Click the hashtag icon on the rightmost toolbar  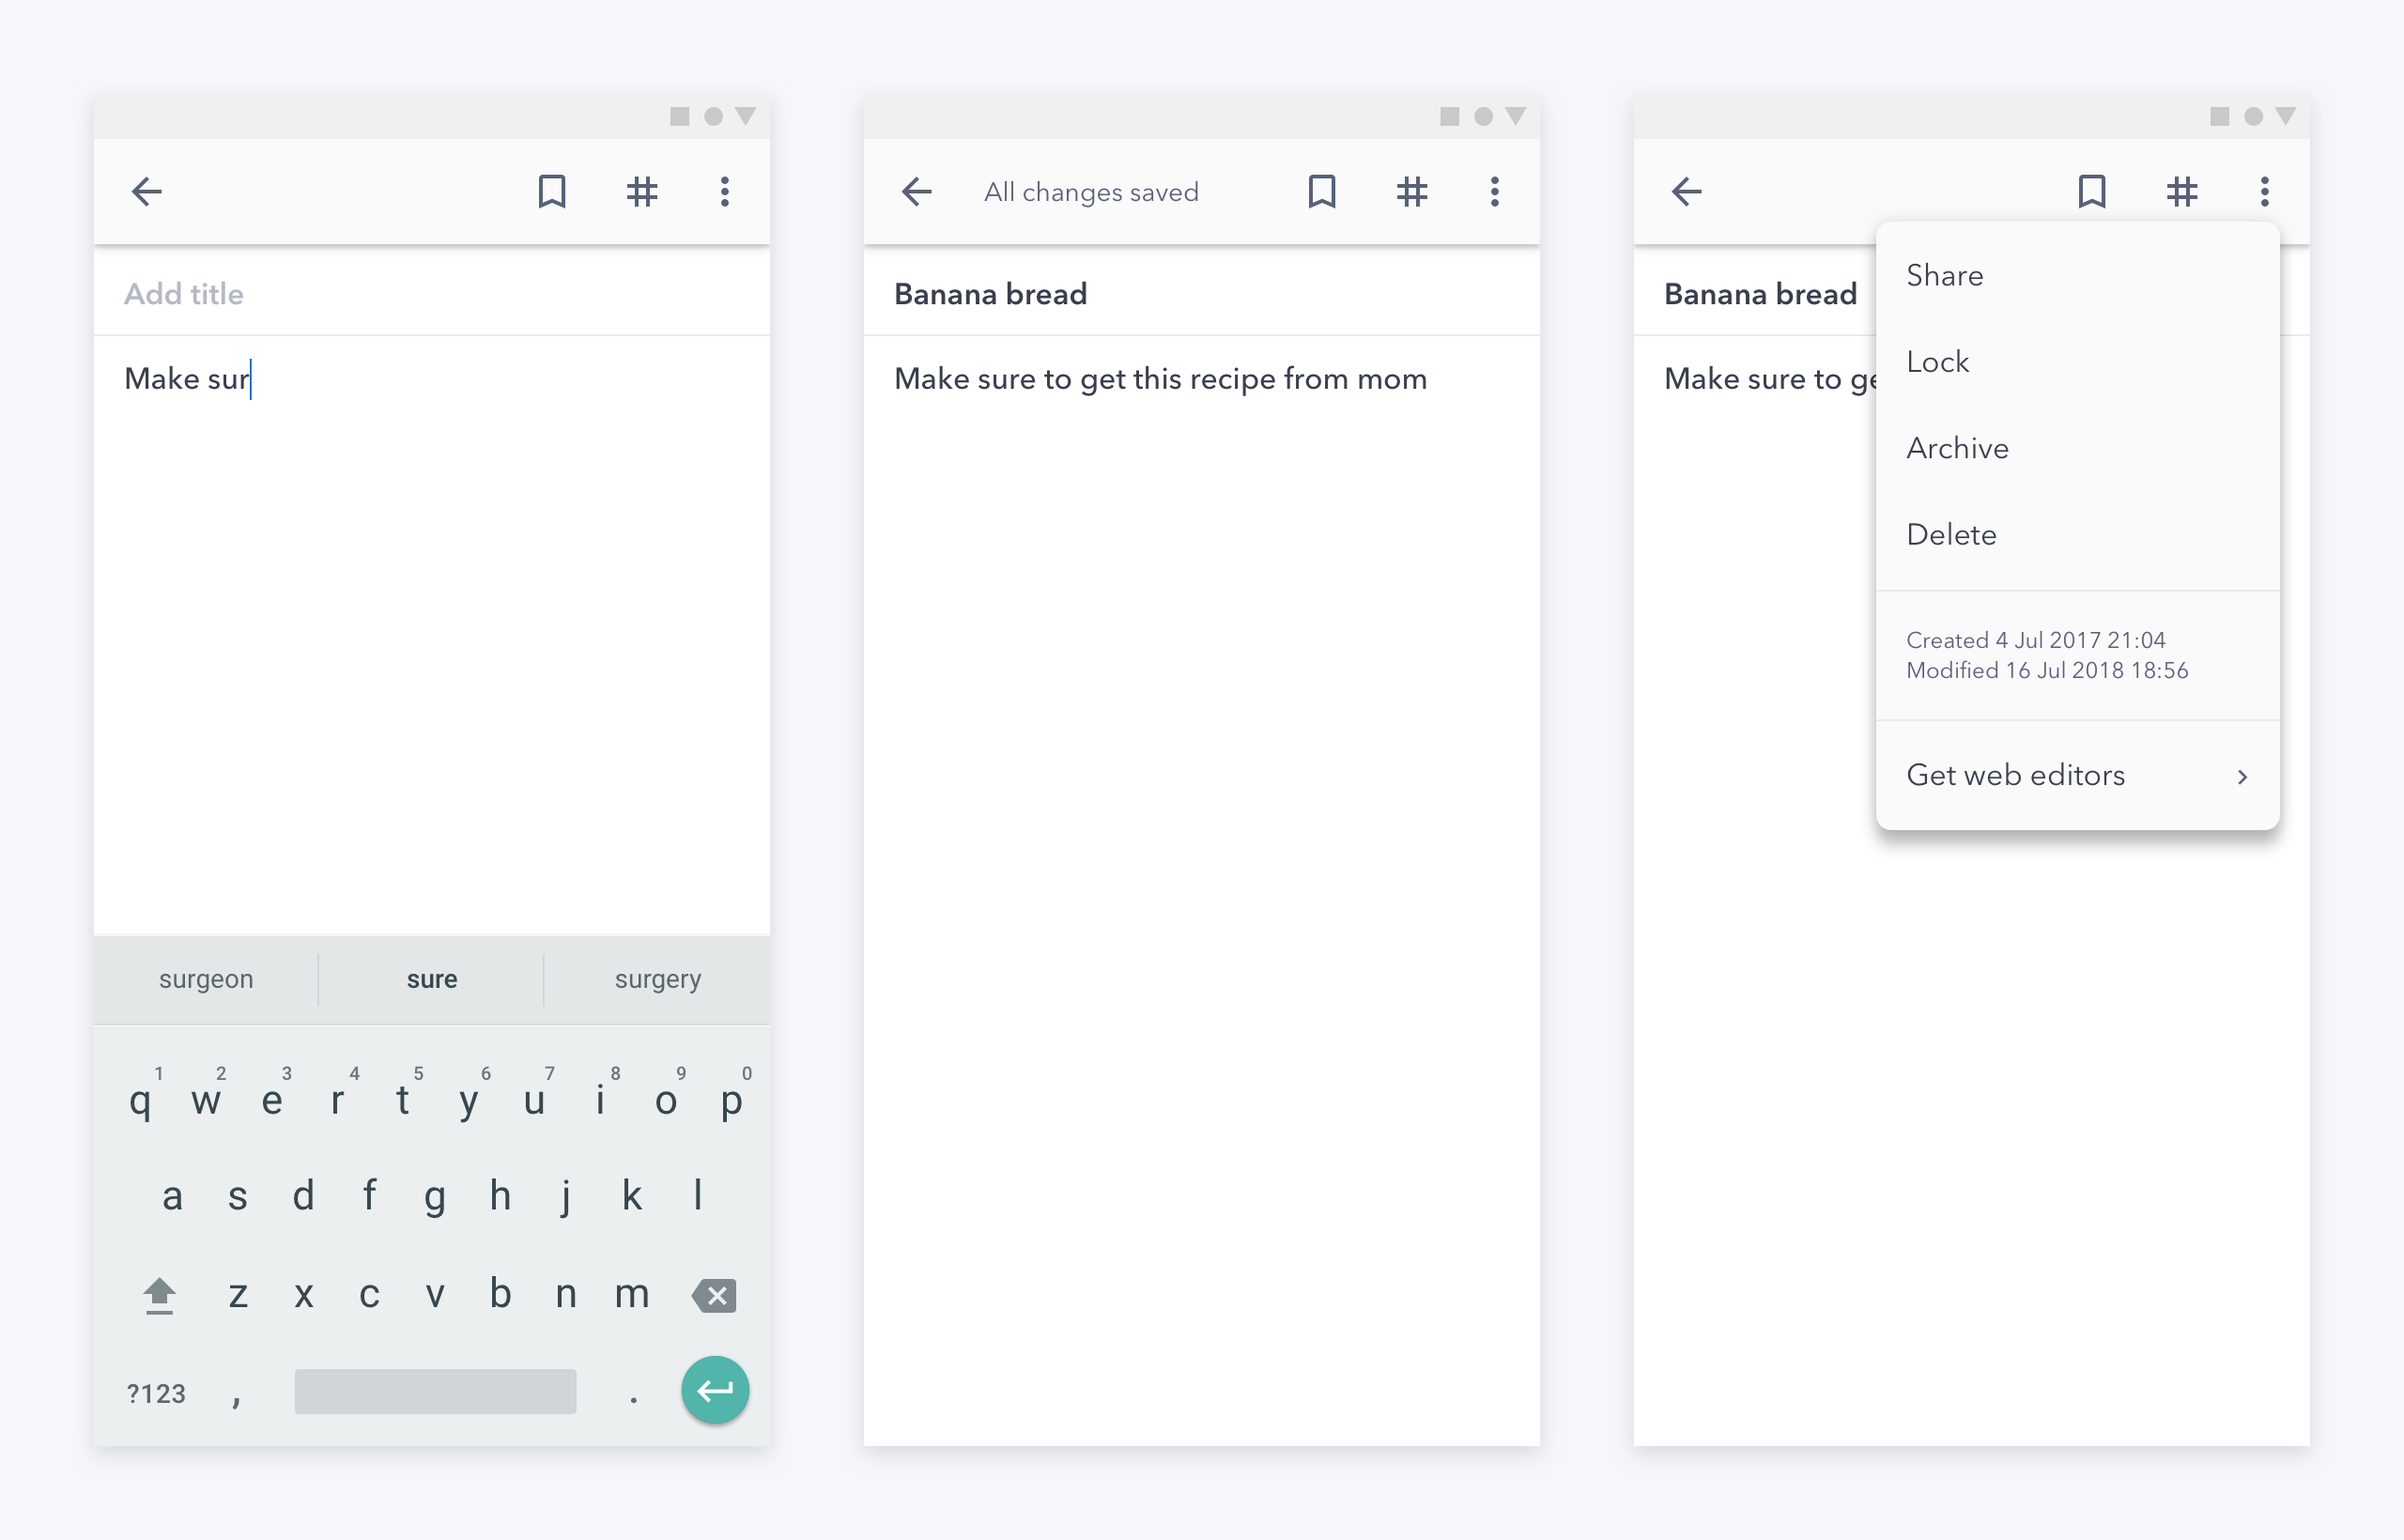coord(2182,191)
